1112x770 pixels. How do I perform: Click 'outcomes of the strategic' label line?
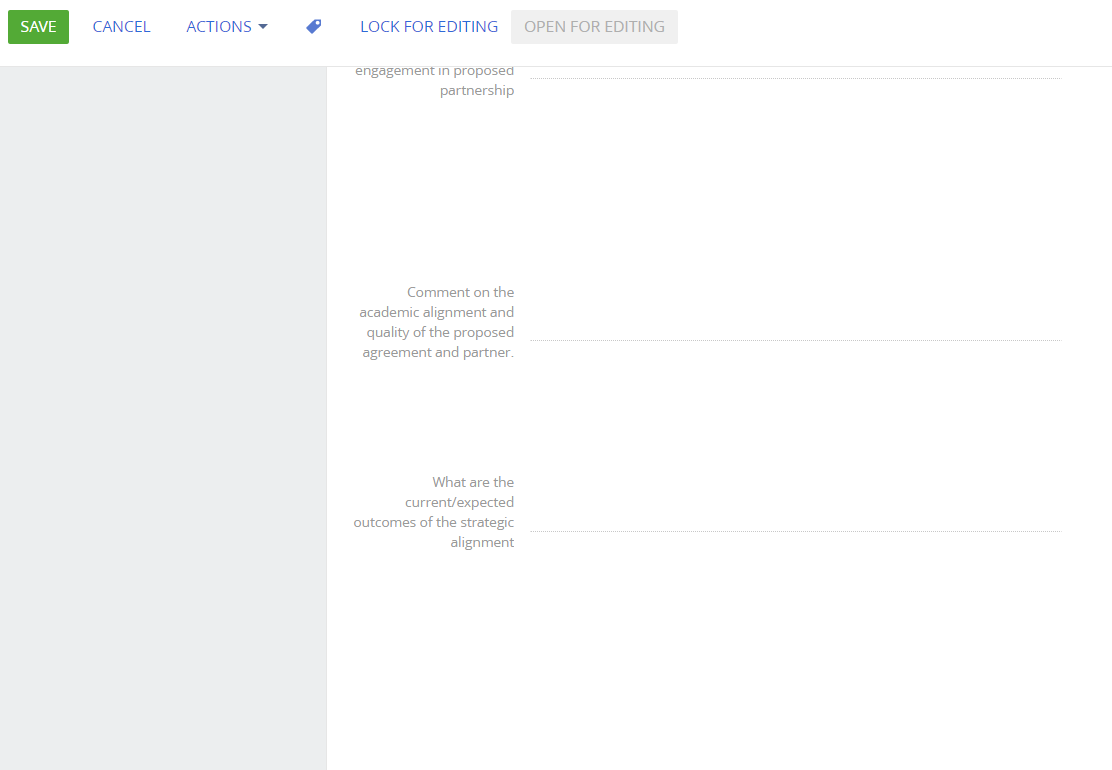click(x=434, y=523)
